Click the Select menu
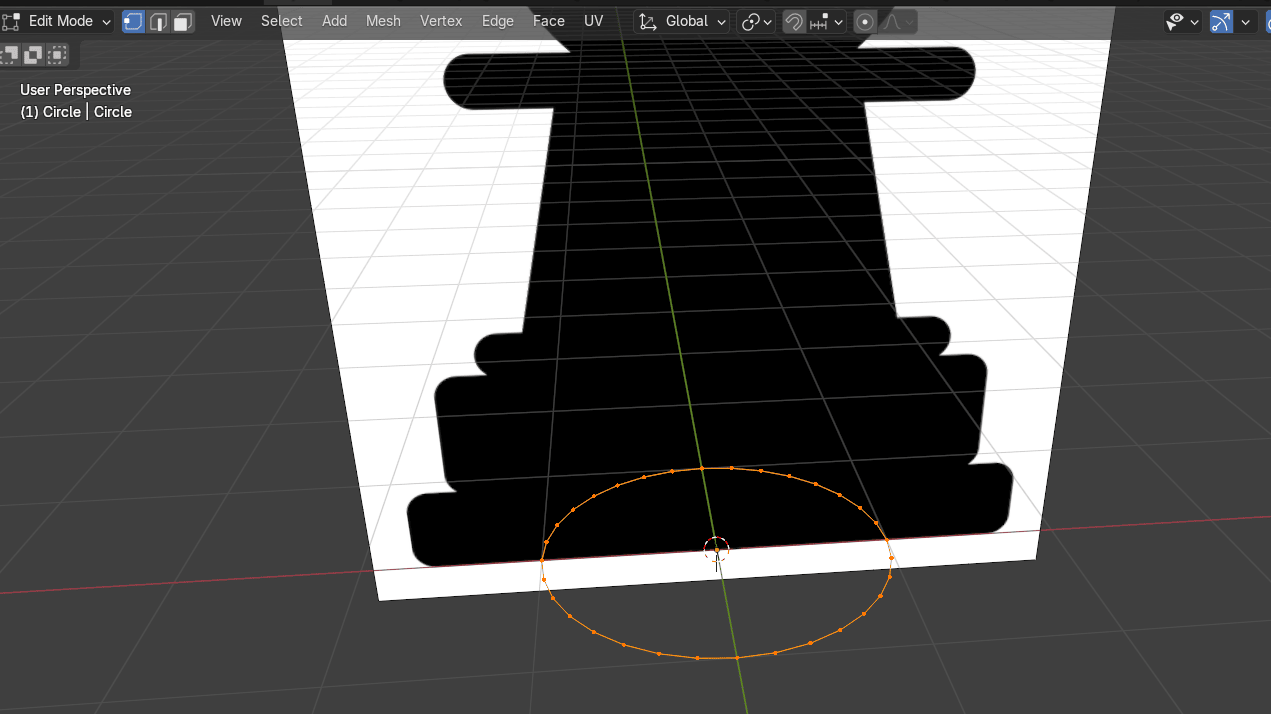Viewport: 1271px width, 714px height. [x=281, y=21]
